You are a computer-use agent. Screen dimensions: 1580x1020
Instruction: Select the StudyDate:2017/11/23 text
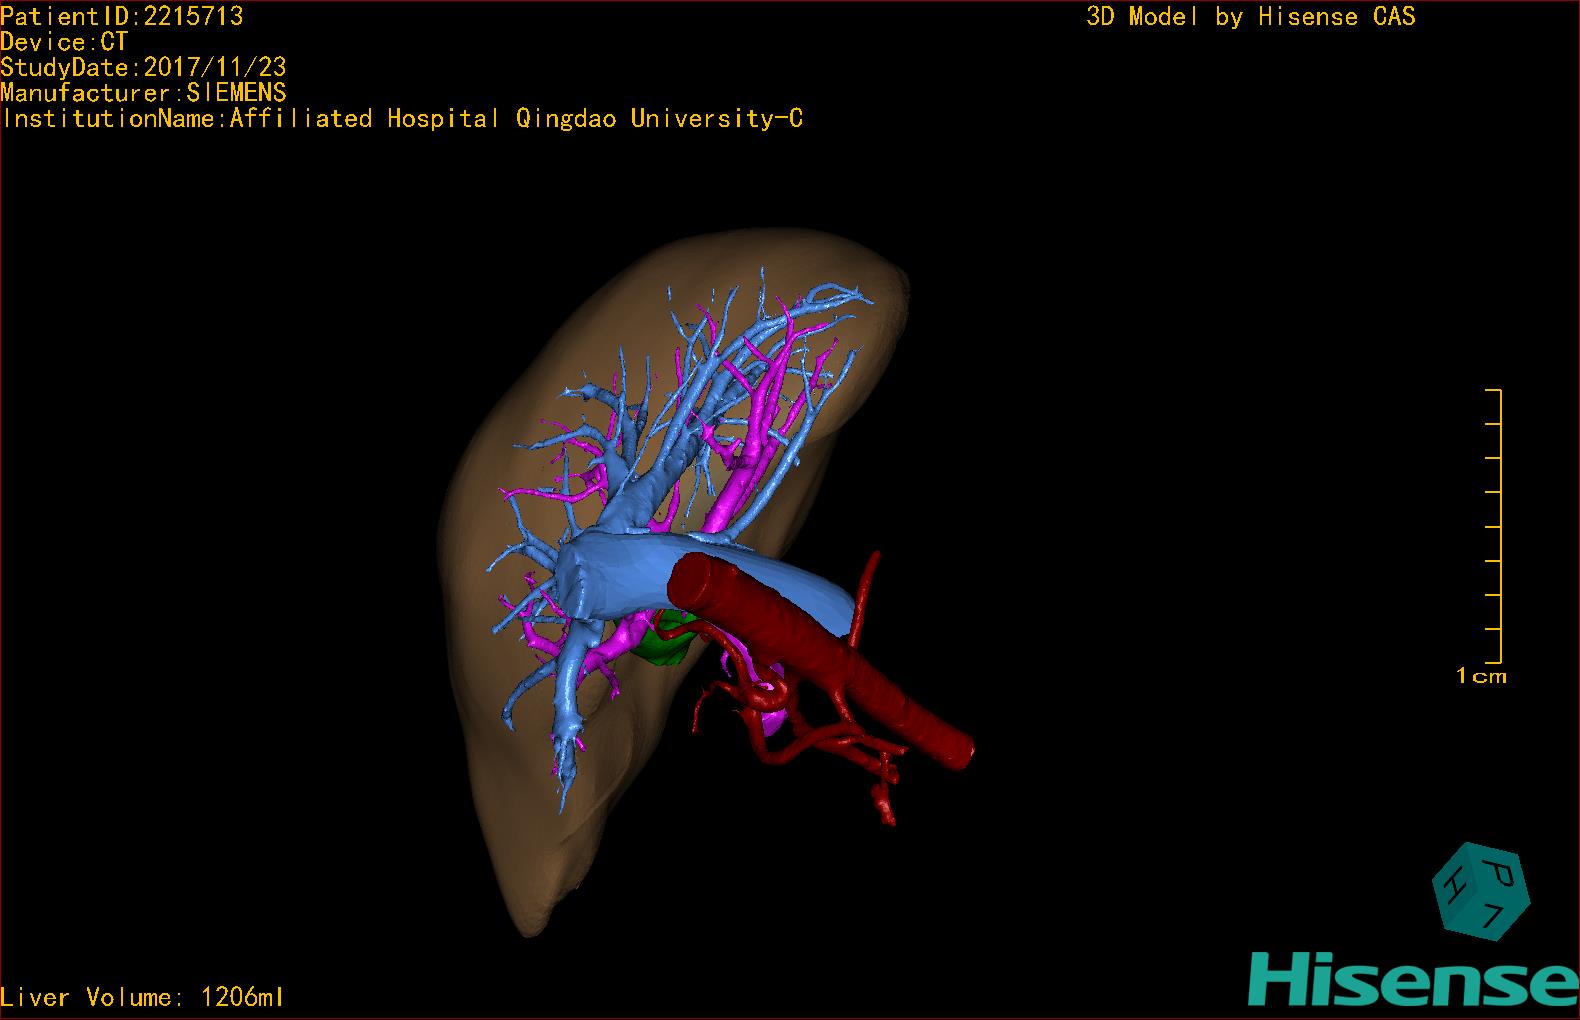[143, 68]
